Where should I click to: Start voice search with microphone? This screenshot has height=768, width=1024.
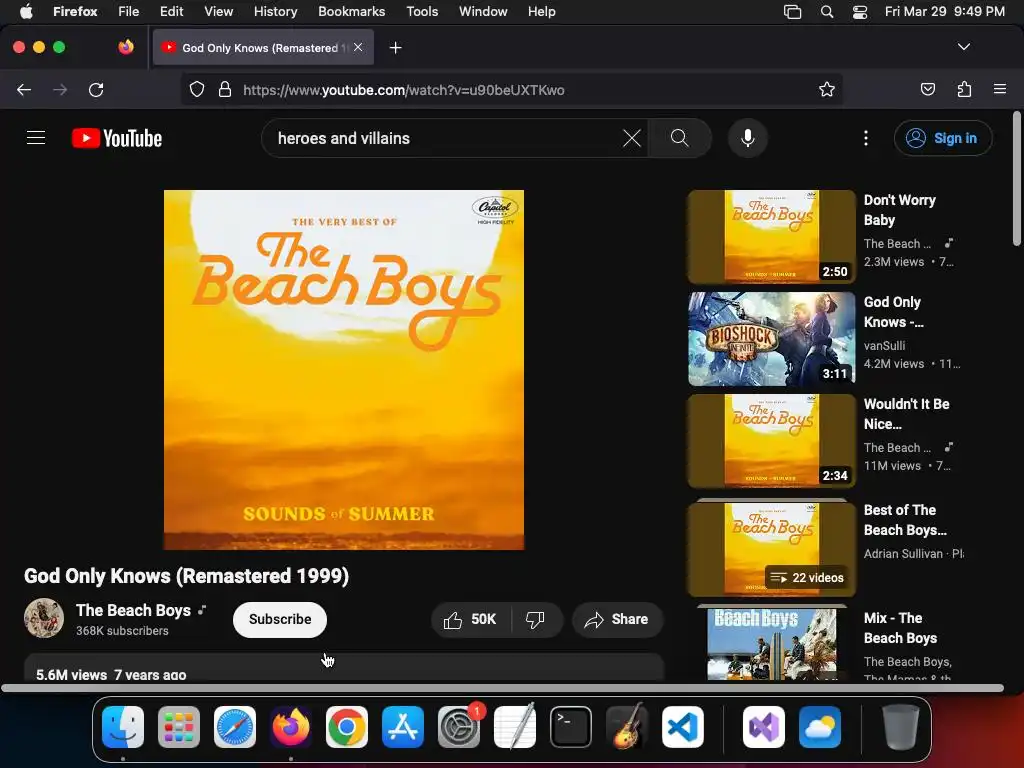point(748,138)
